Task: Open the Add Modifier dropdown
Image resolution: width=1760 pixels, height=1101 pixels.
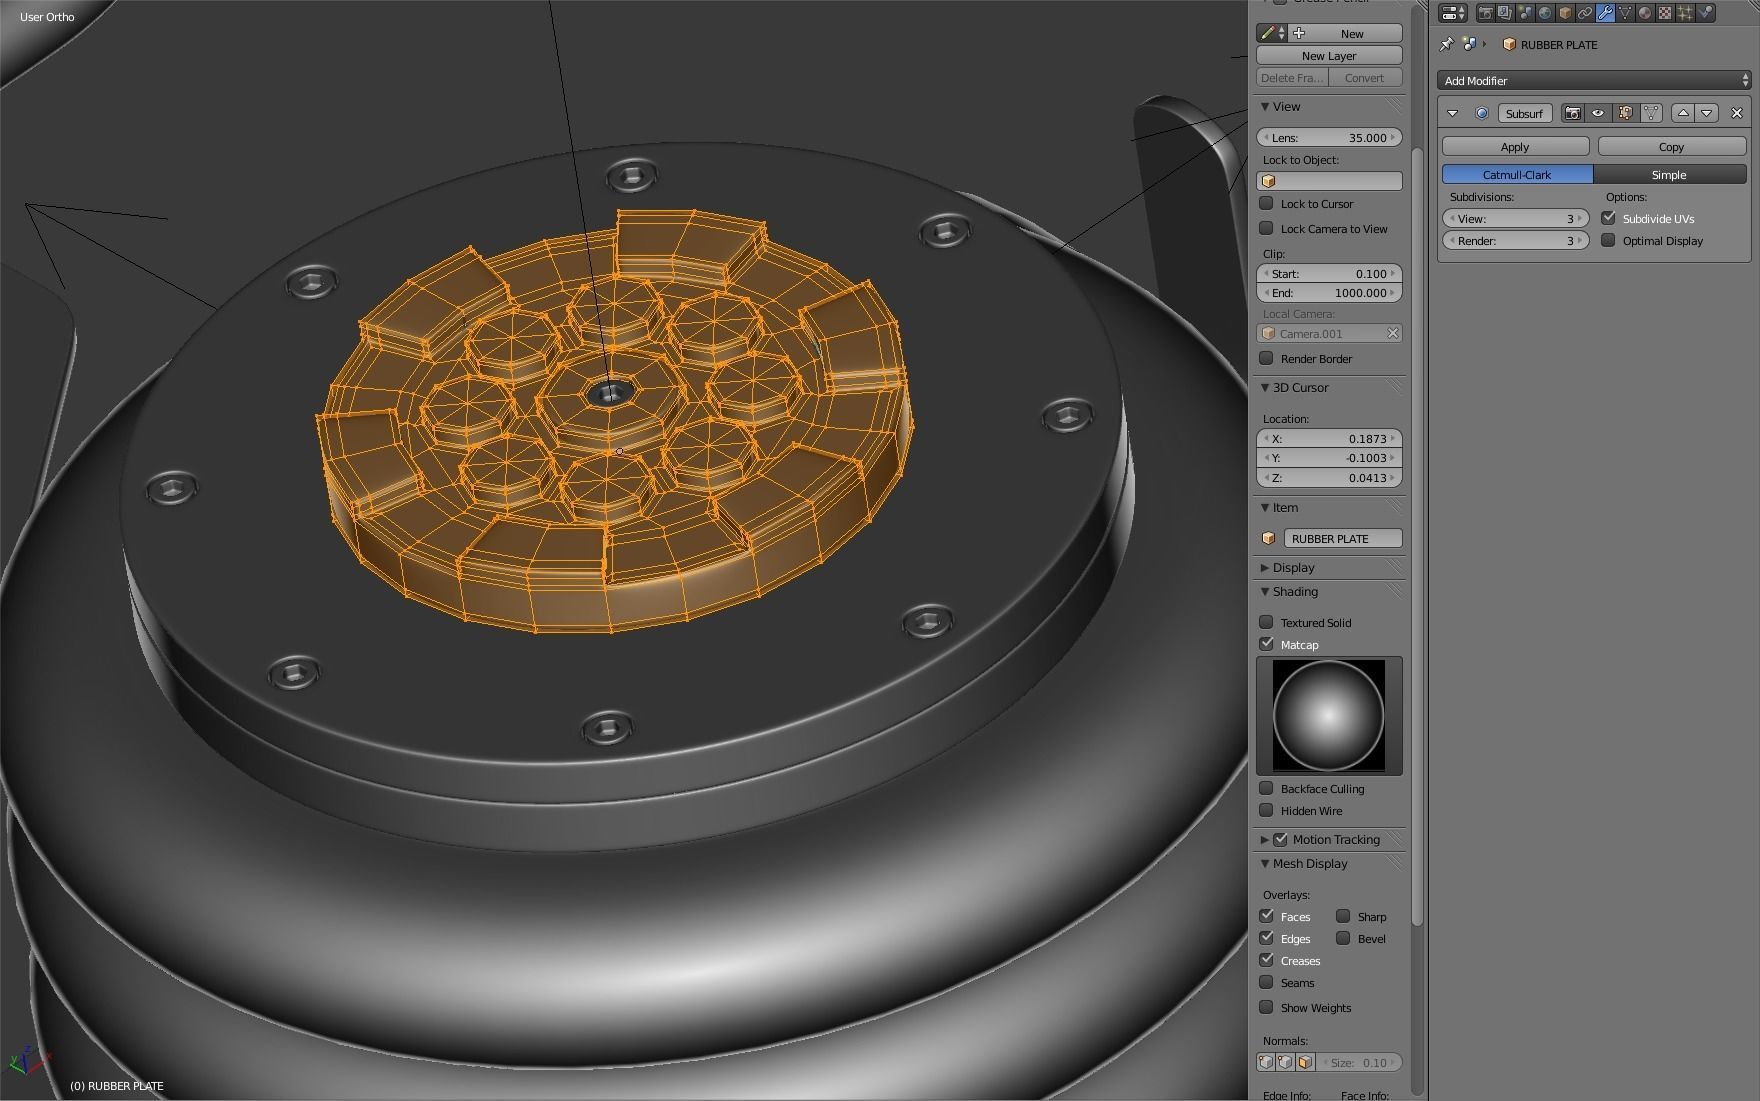Action: [1594, 80]
